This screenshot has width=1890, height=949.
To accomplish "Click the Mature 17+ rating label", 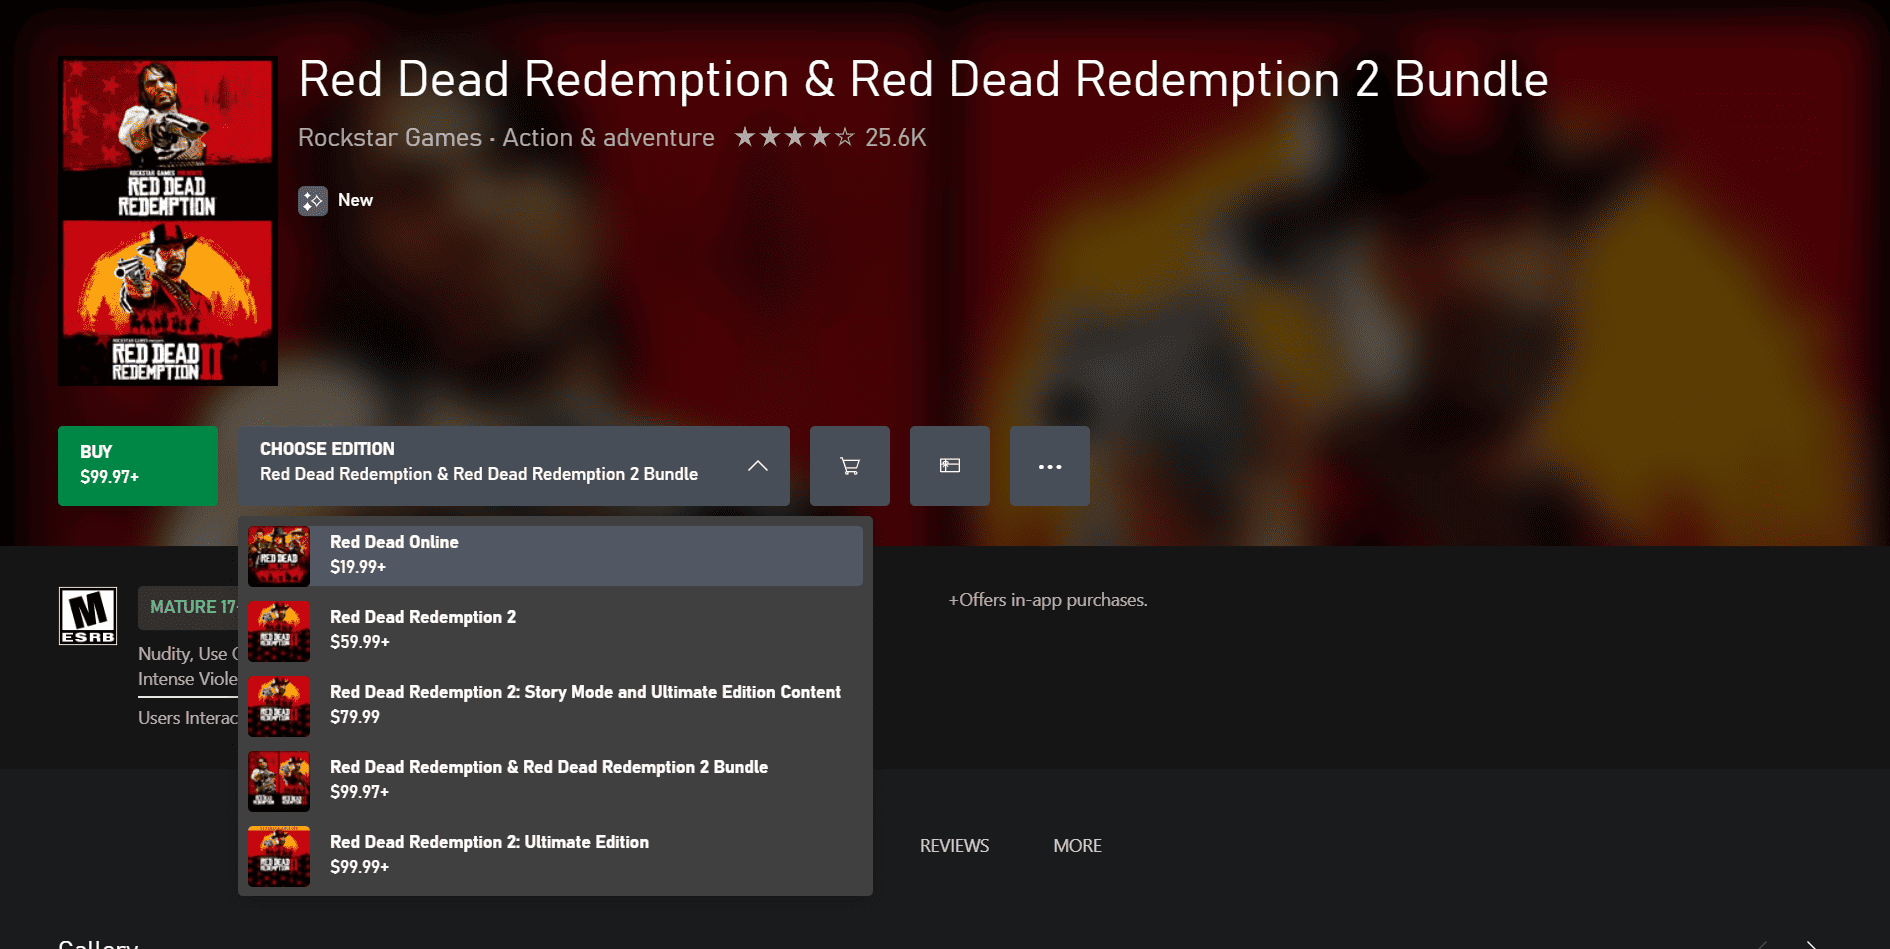I will (193, 607).
